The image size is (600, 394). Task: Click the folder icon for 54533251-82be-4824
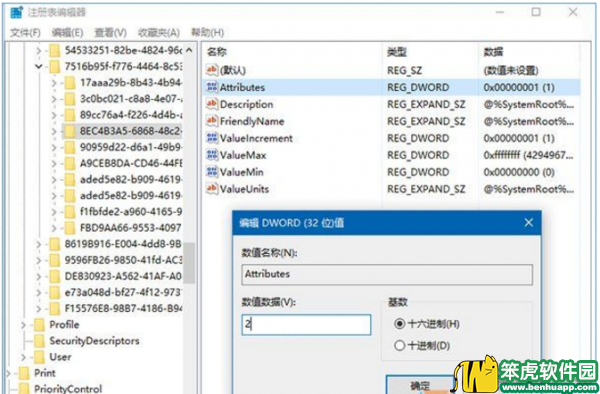(x=55, y=50)
